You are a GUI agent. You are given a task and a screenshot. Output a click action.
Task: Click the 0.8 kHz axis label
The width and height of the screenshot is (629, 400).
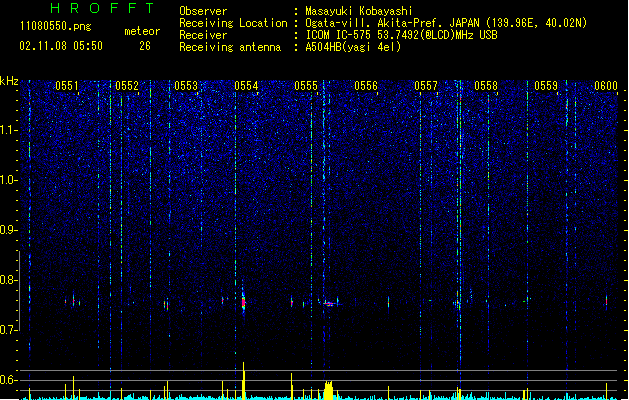tap(9, 280)
